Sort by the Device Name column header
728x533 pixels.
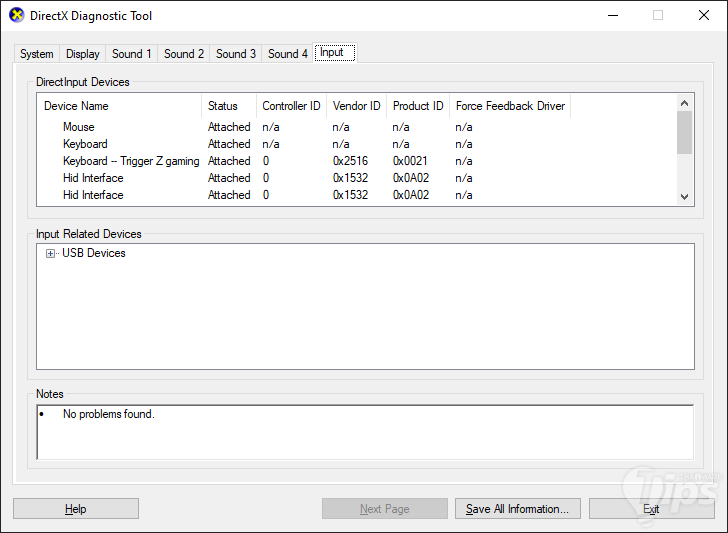pyautogui.click(x=120, y=106)
